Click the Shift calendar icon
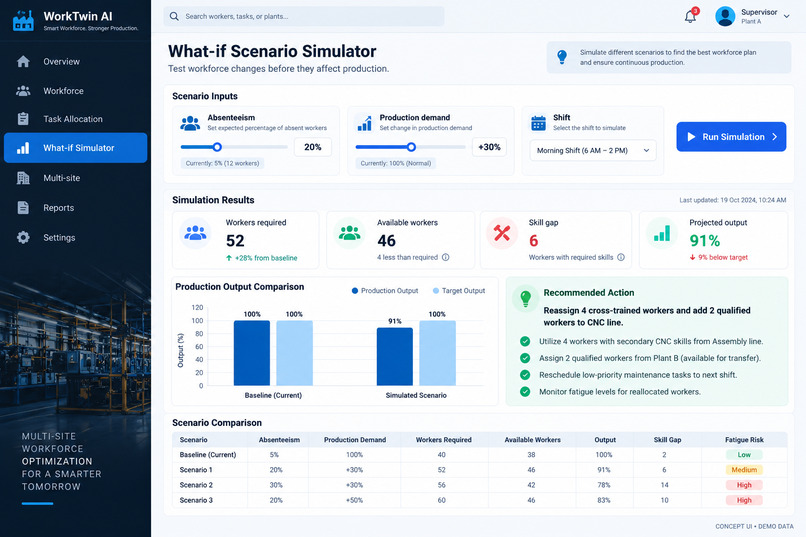This screenshot has width=806, height=537. coord(538,123)
